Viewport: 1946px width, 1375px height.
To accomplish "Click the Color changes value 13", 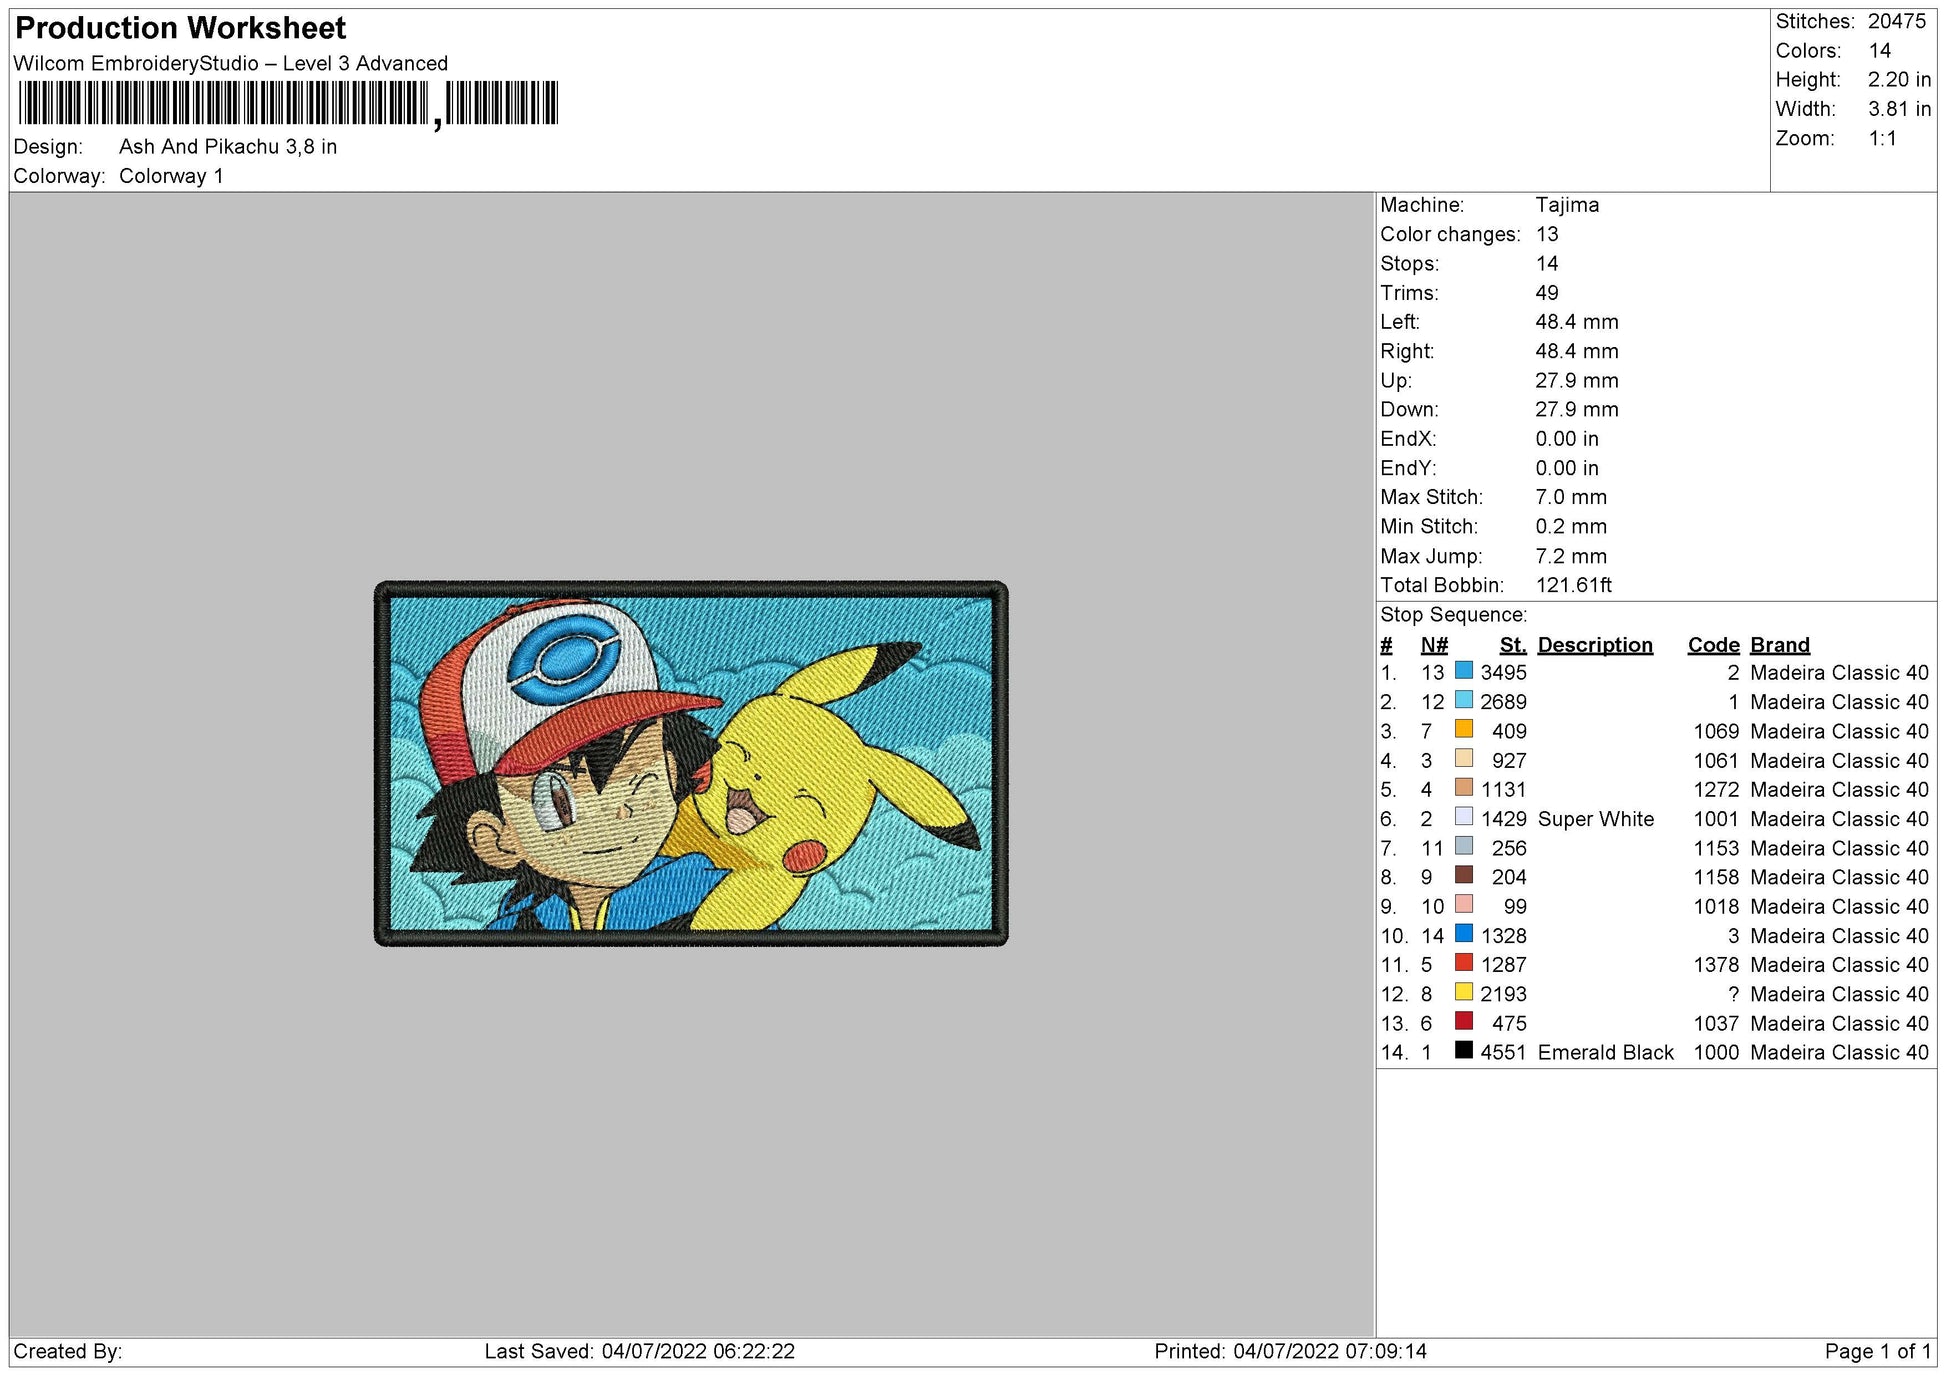I will point(1547,234).
